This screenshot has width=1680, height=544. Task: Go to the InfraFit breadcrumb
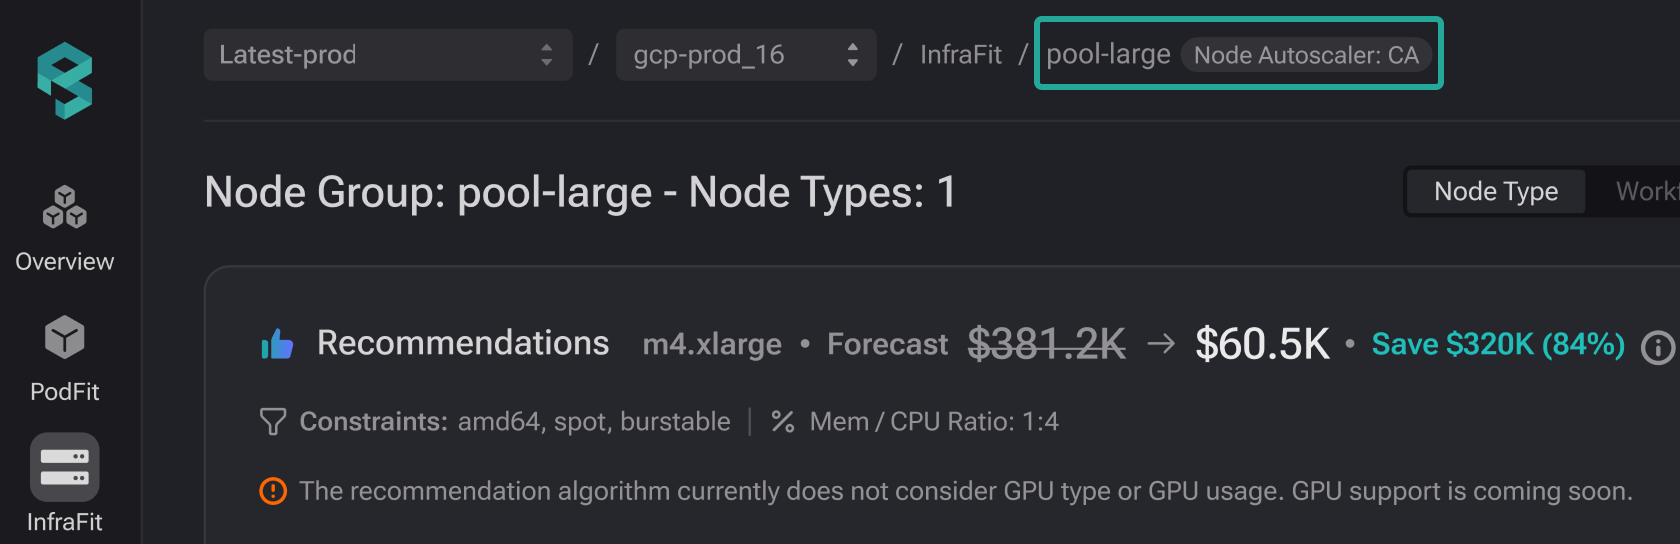(x=961, y=55)
